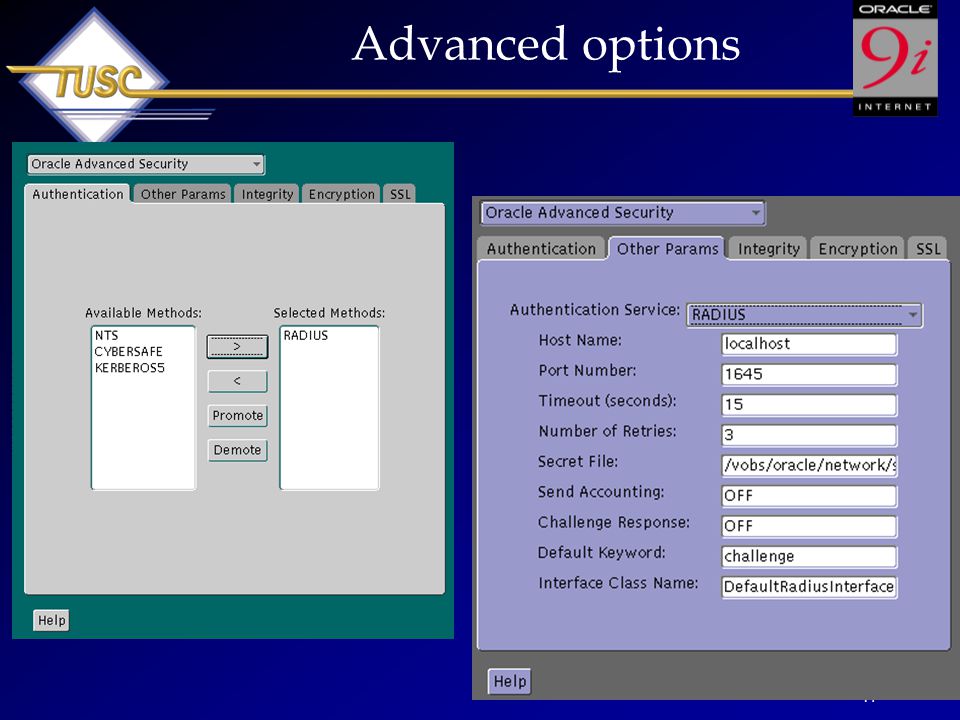Select KERBEROS5 in Available Methods list
The height and width of the screenshot is (720, 960).
tap(130, 368)
